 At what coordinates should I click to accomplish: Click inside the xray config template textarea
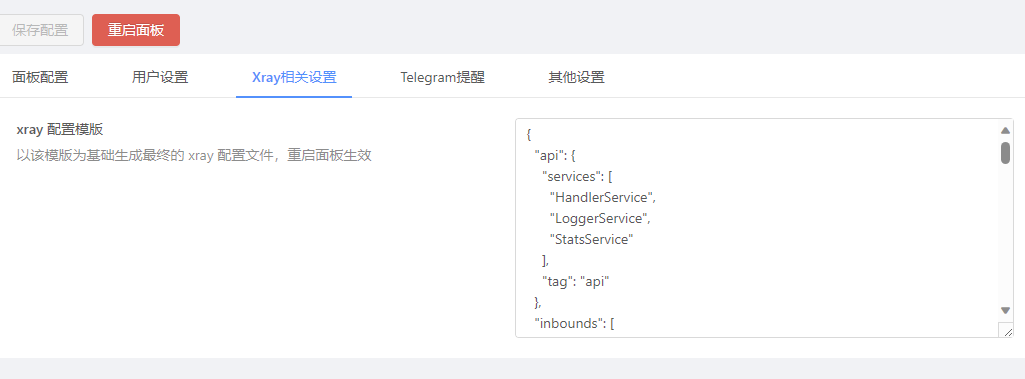(764, 228)
